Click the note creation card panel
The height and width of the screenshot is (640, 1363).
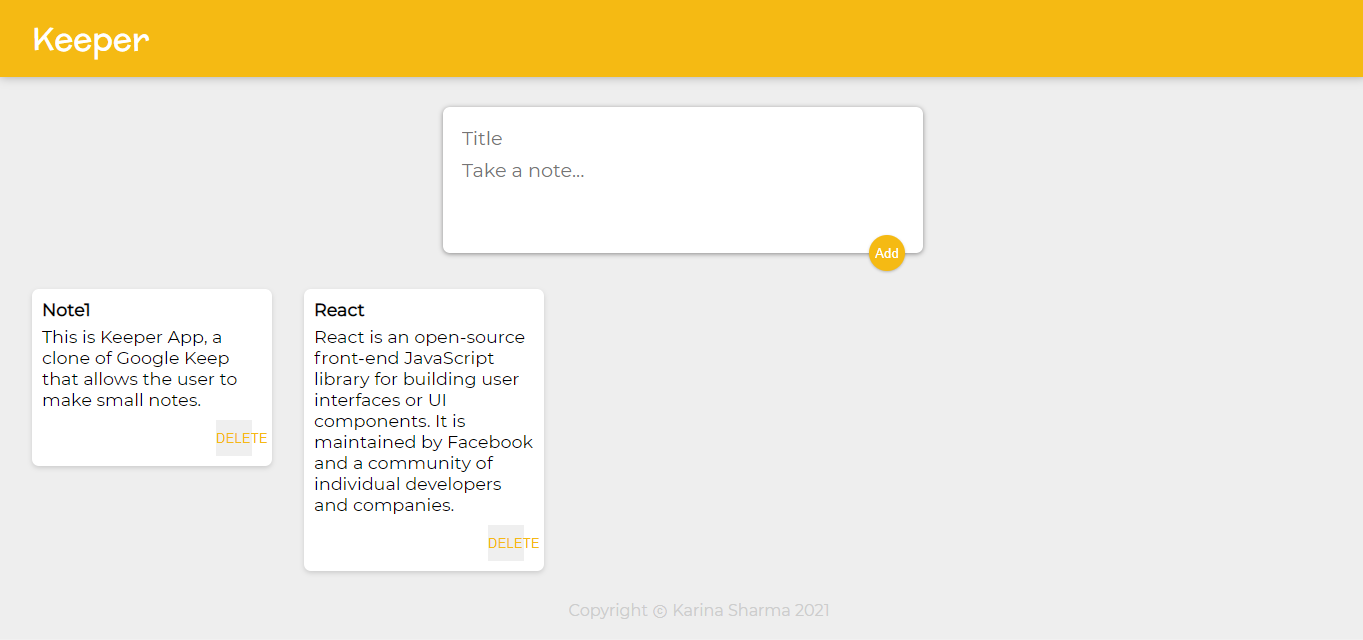coord(683,180)
